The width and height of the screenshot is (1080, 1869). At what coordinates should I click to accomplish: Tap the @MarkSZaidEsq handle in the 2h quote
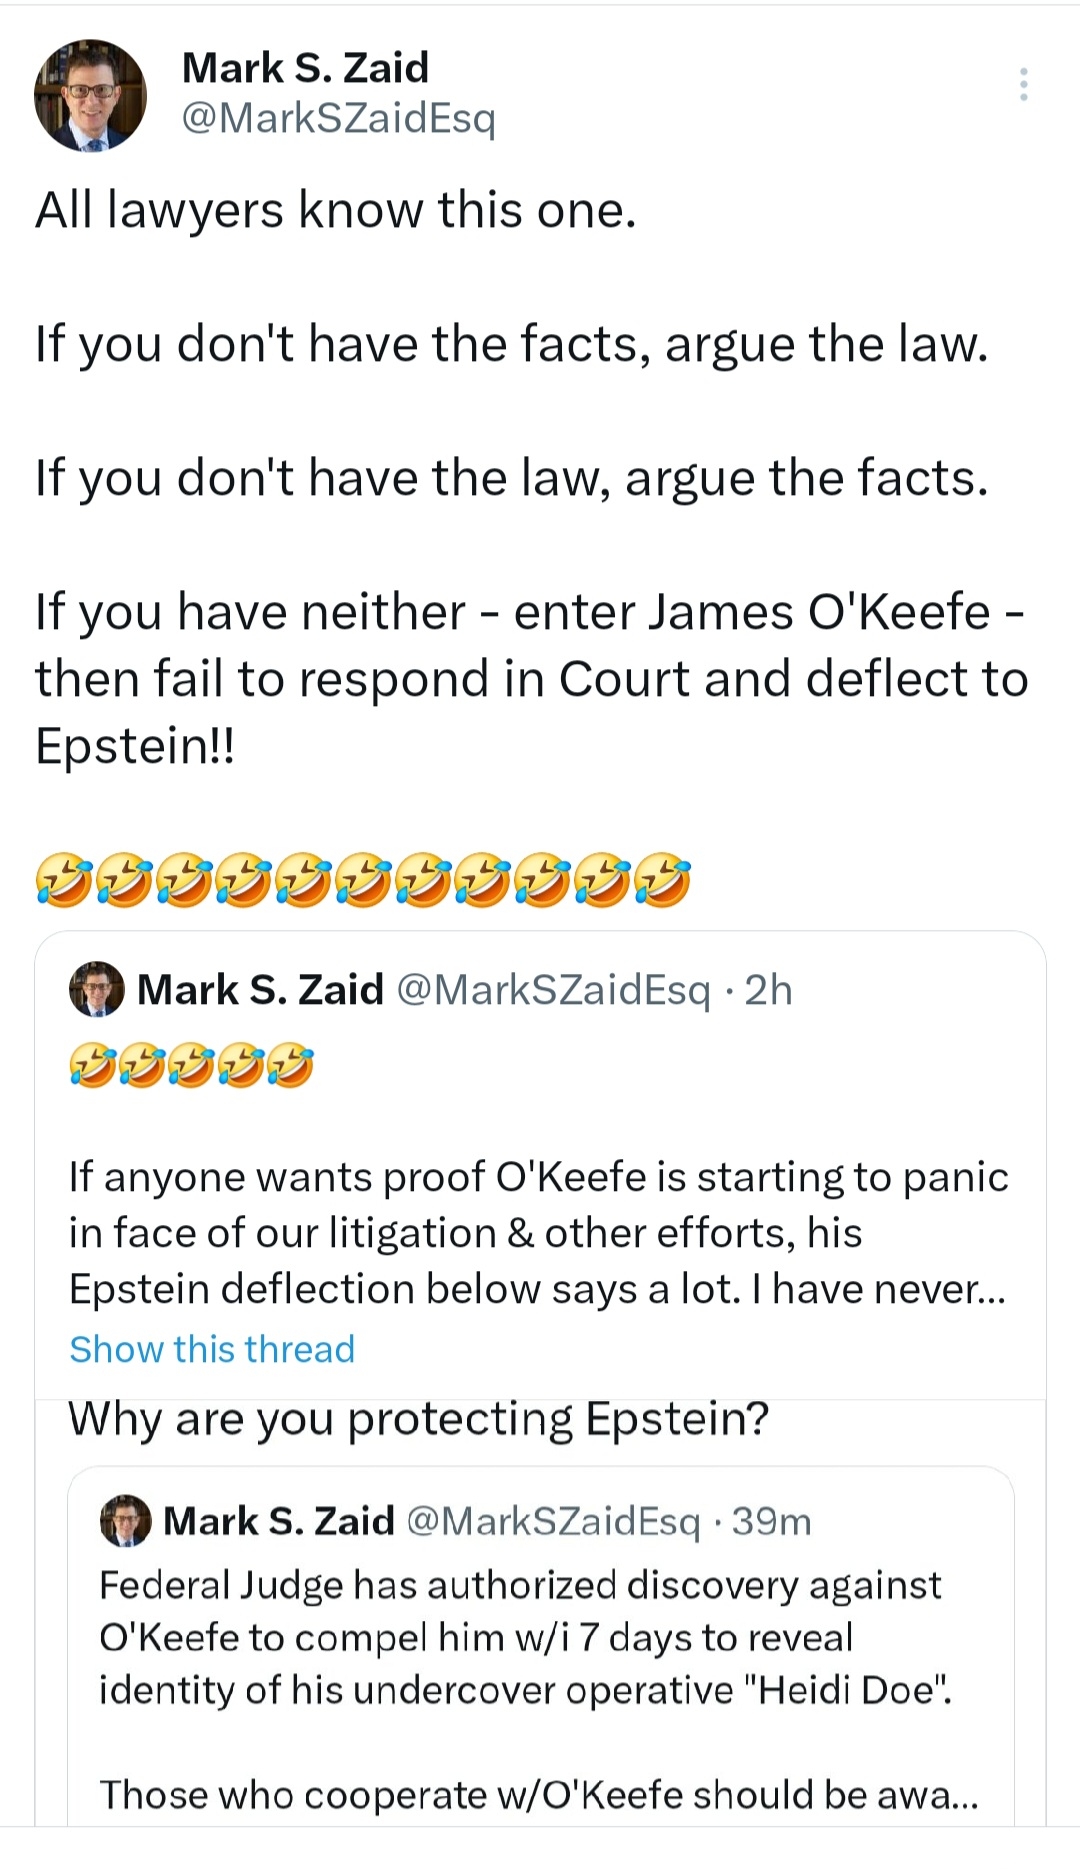pos(553,990)
